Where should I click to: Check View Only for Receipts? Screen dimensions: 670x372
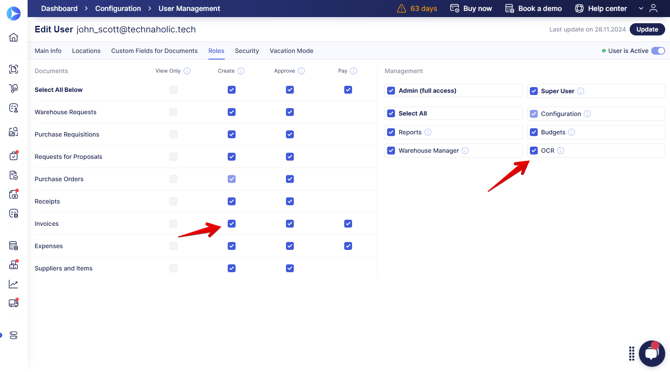pos(173,201)
